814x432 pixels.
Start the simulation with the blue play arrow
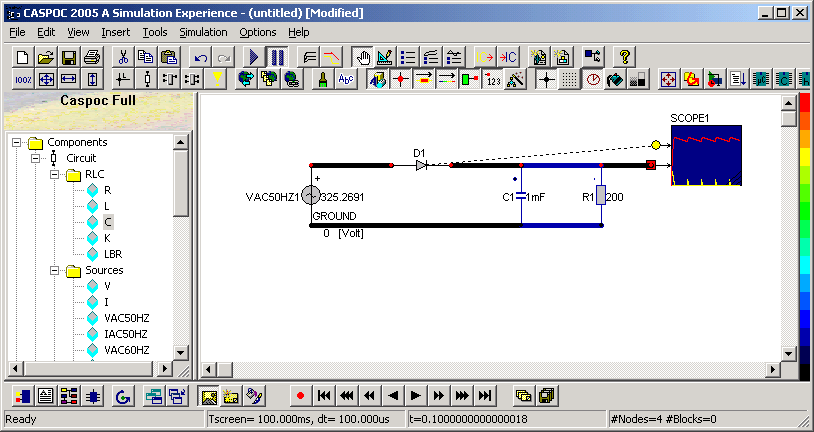(254, 57)
